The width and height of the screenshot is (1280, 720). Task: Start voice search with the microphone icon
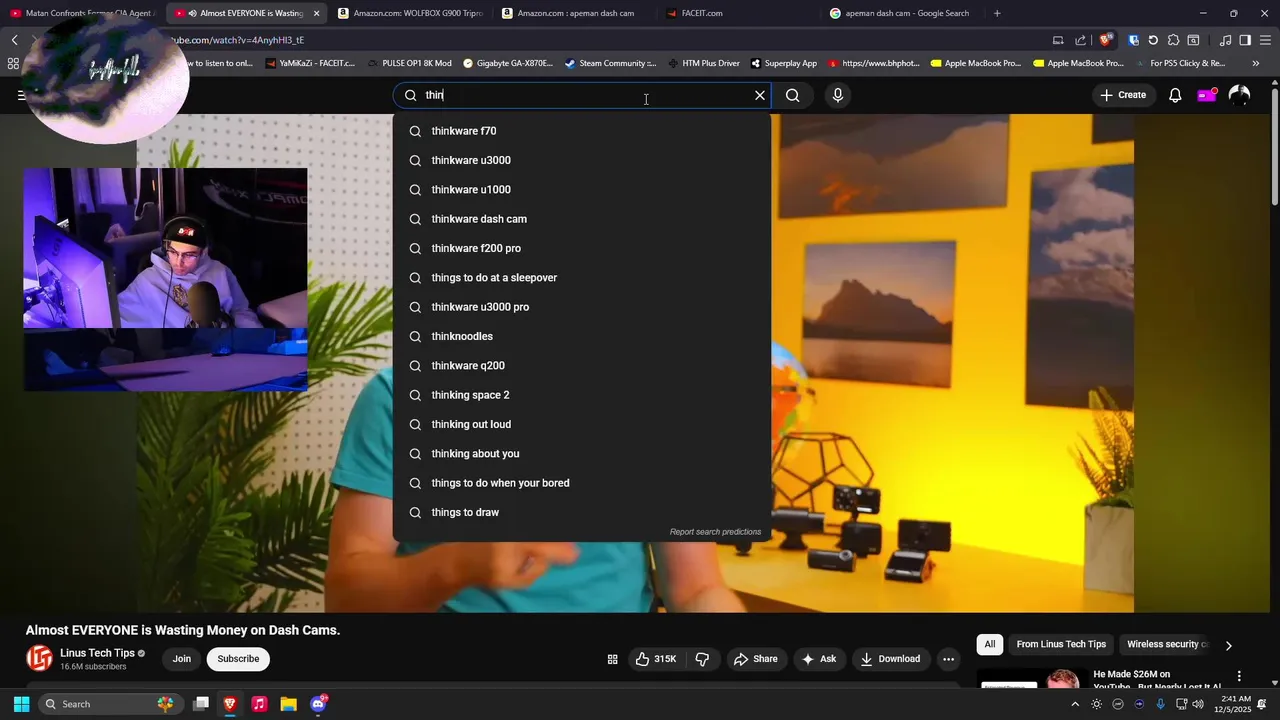[838, 95]
